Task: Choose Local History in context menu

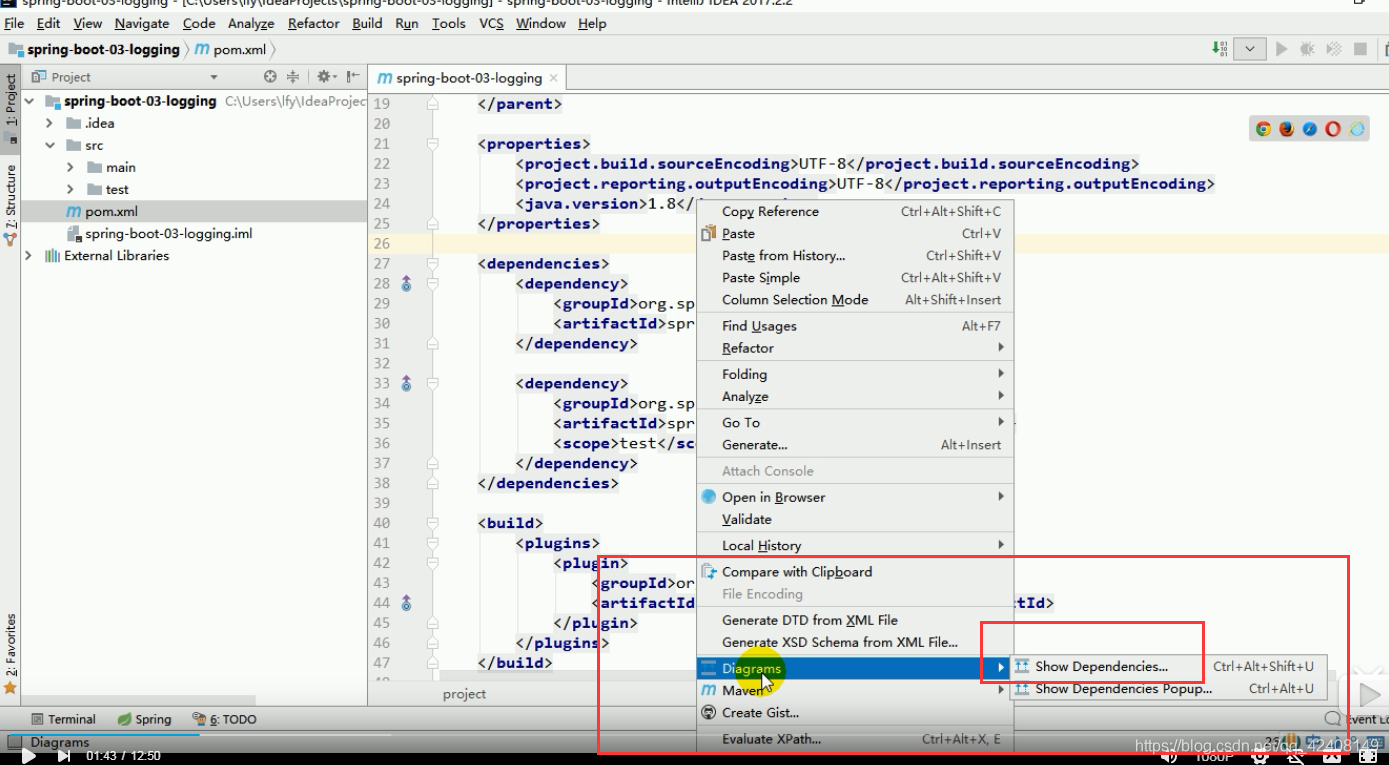Action: (855, 545)
